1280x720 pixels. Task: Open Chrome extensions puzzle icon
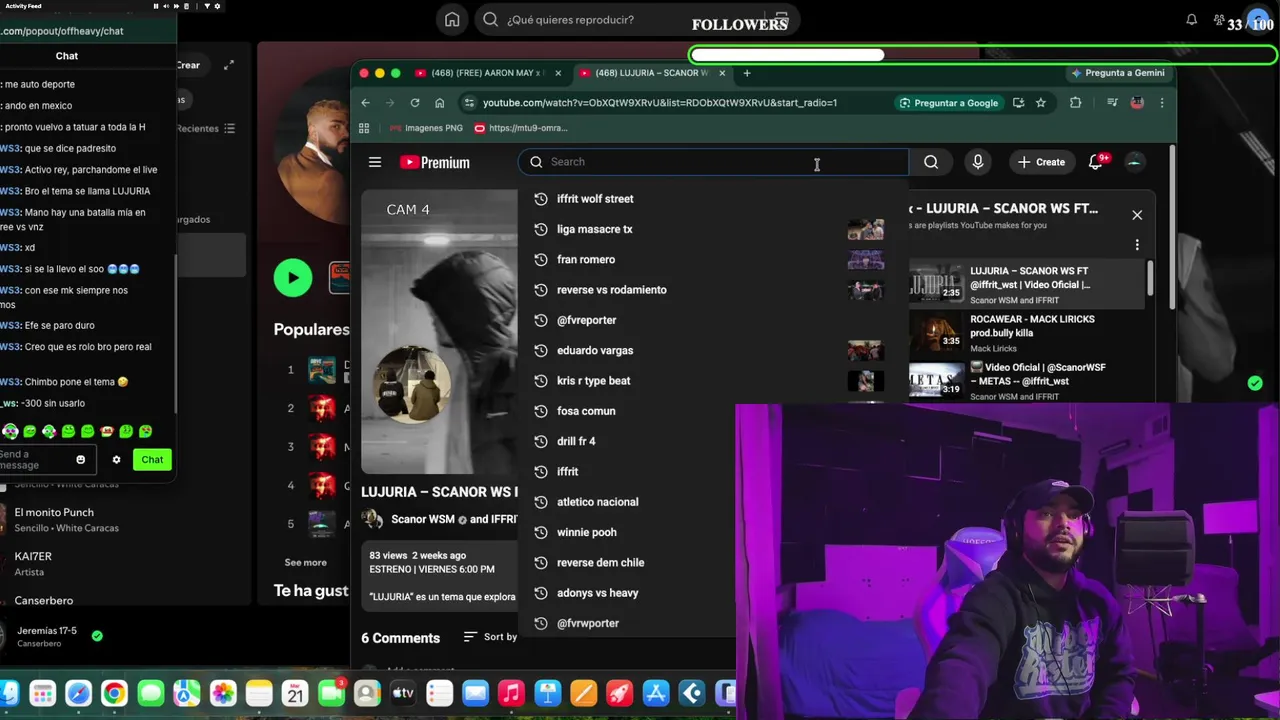[1076, 103]
